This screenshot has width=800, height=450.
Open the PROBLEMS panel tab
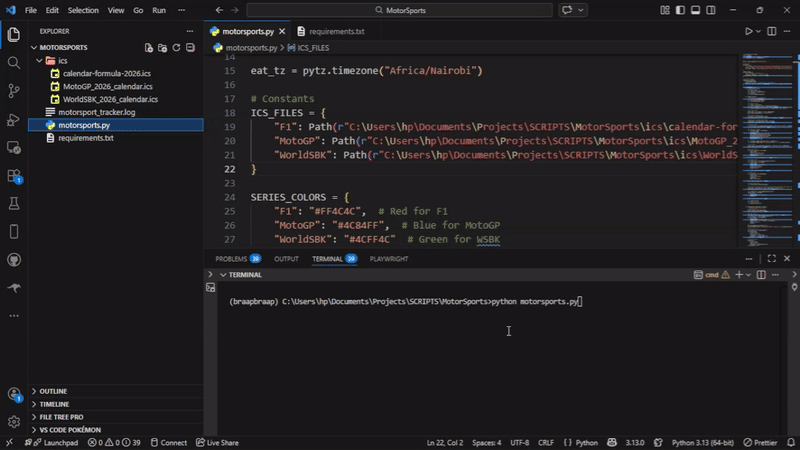pos(238,259)
